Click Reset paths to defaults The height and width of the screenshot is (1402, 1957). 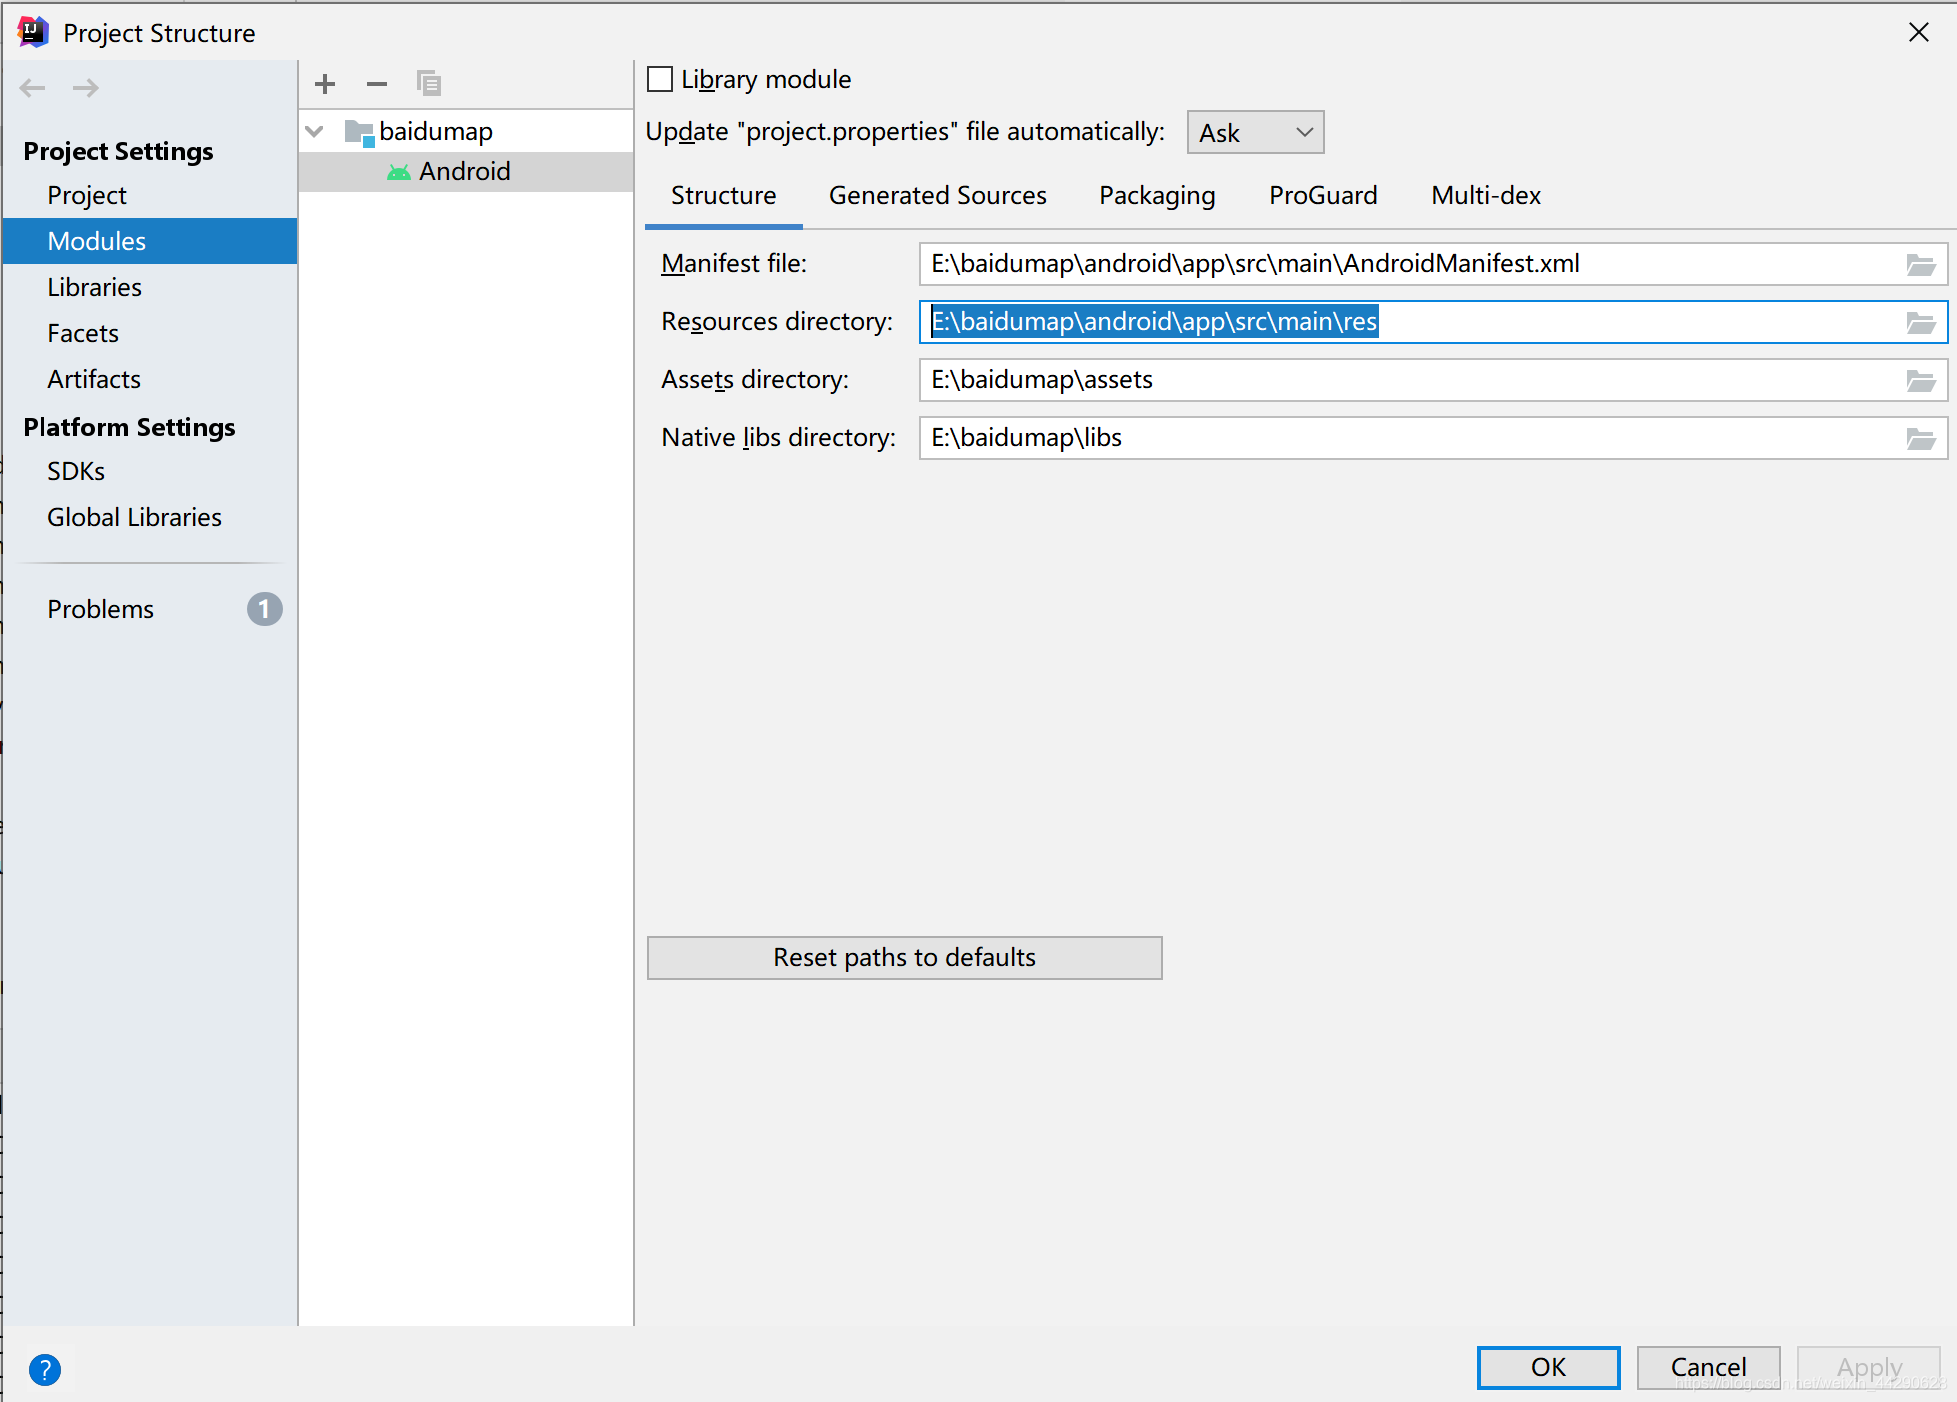point(903,957)
